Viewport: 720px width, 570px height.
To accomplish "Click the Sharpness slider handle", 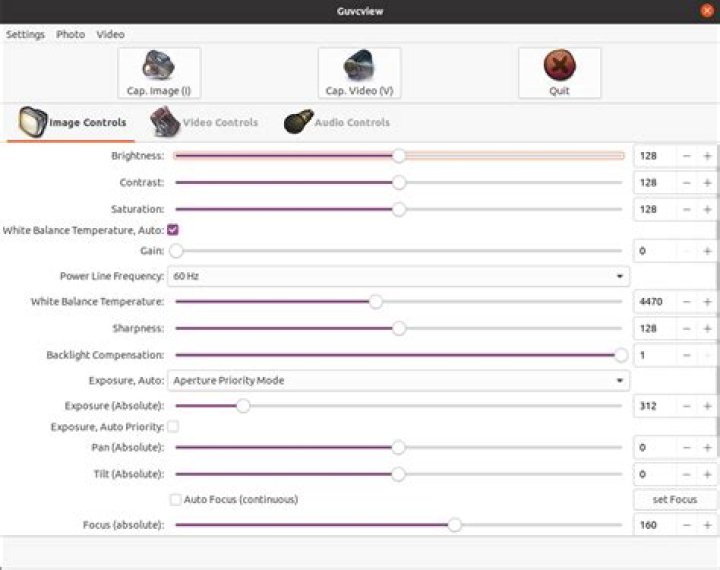I will point(399,328).
